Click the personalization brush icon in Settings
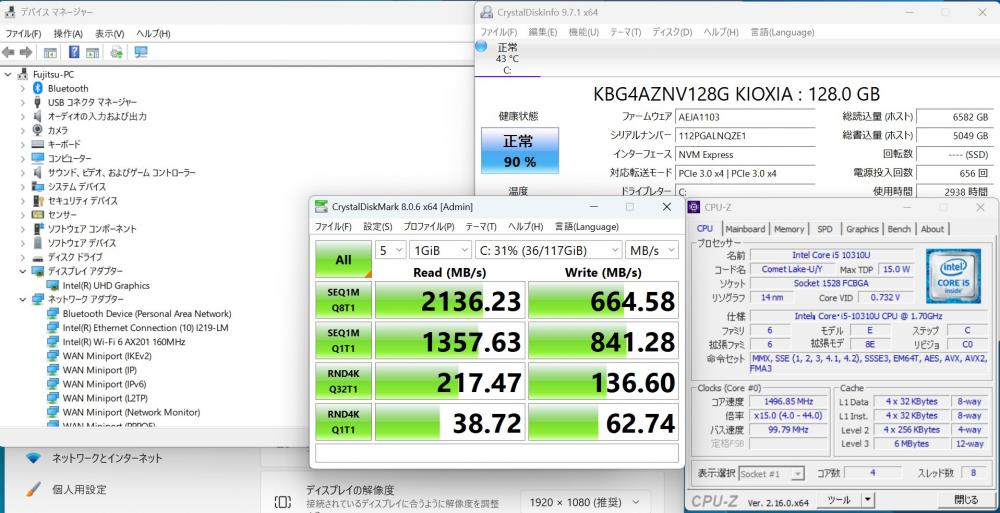 pyautogui.click(x=33, y=489)
